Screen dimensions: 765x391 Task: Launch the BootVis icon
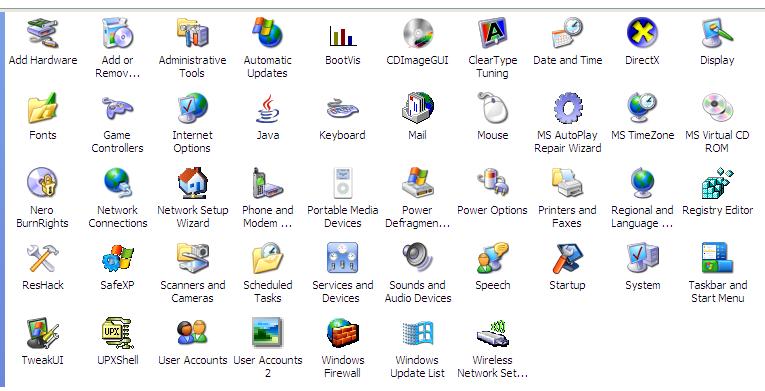[x=342, y=35]
